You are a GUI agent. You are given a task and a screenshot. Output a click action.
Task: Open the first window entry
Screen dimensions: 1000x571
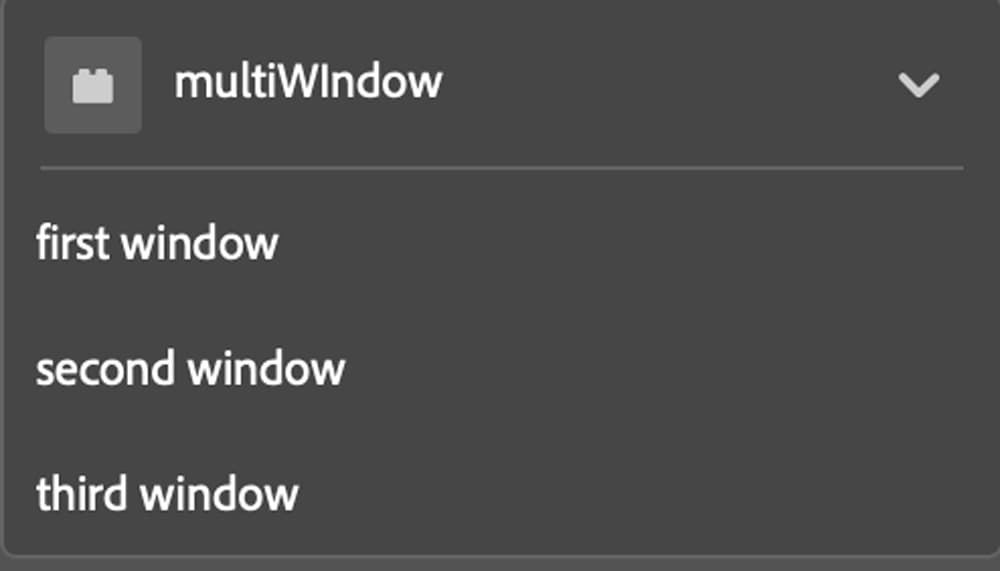tap(157, 243)
